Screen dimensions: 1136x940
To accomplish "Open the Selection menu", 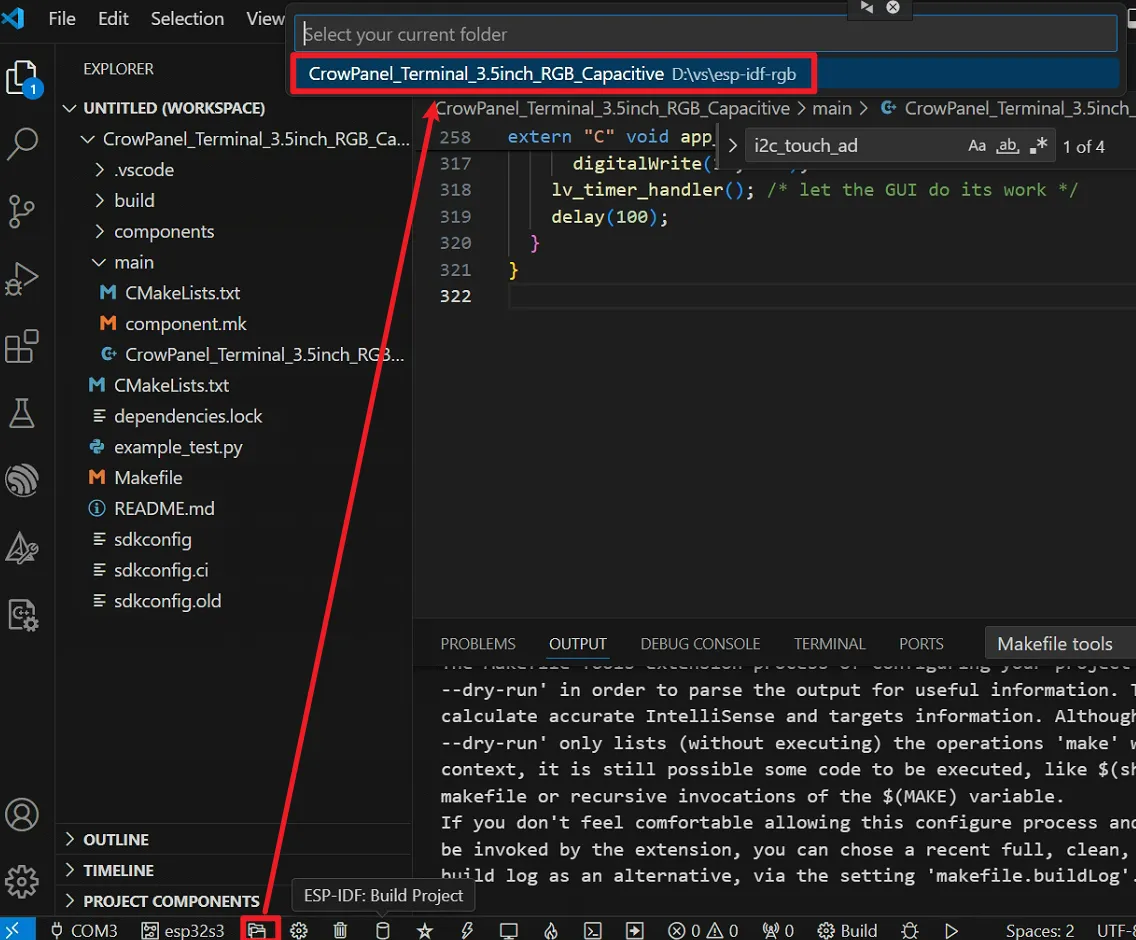I will pyautogui.click(x=187, y=18).
